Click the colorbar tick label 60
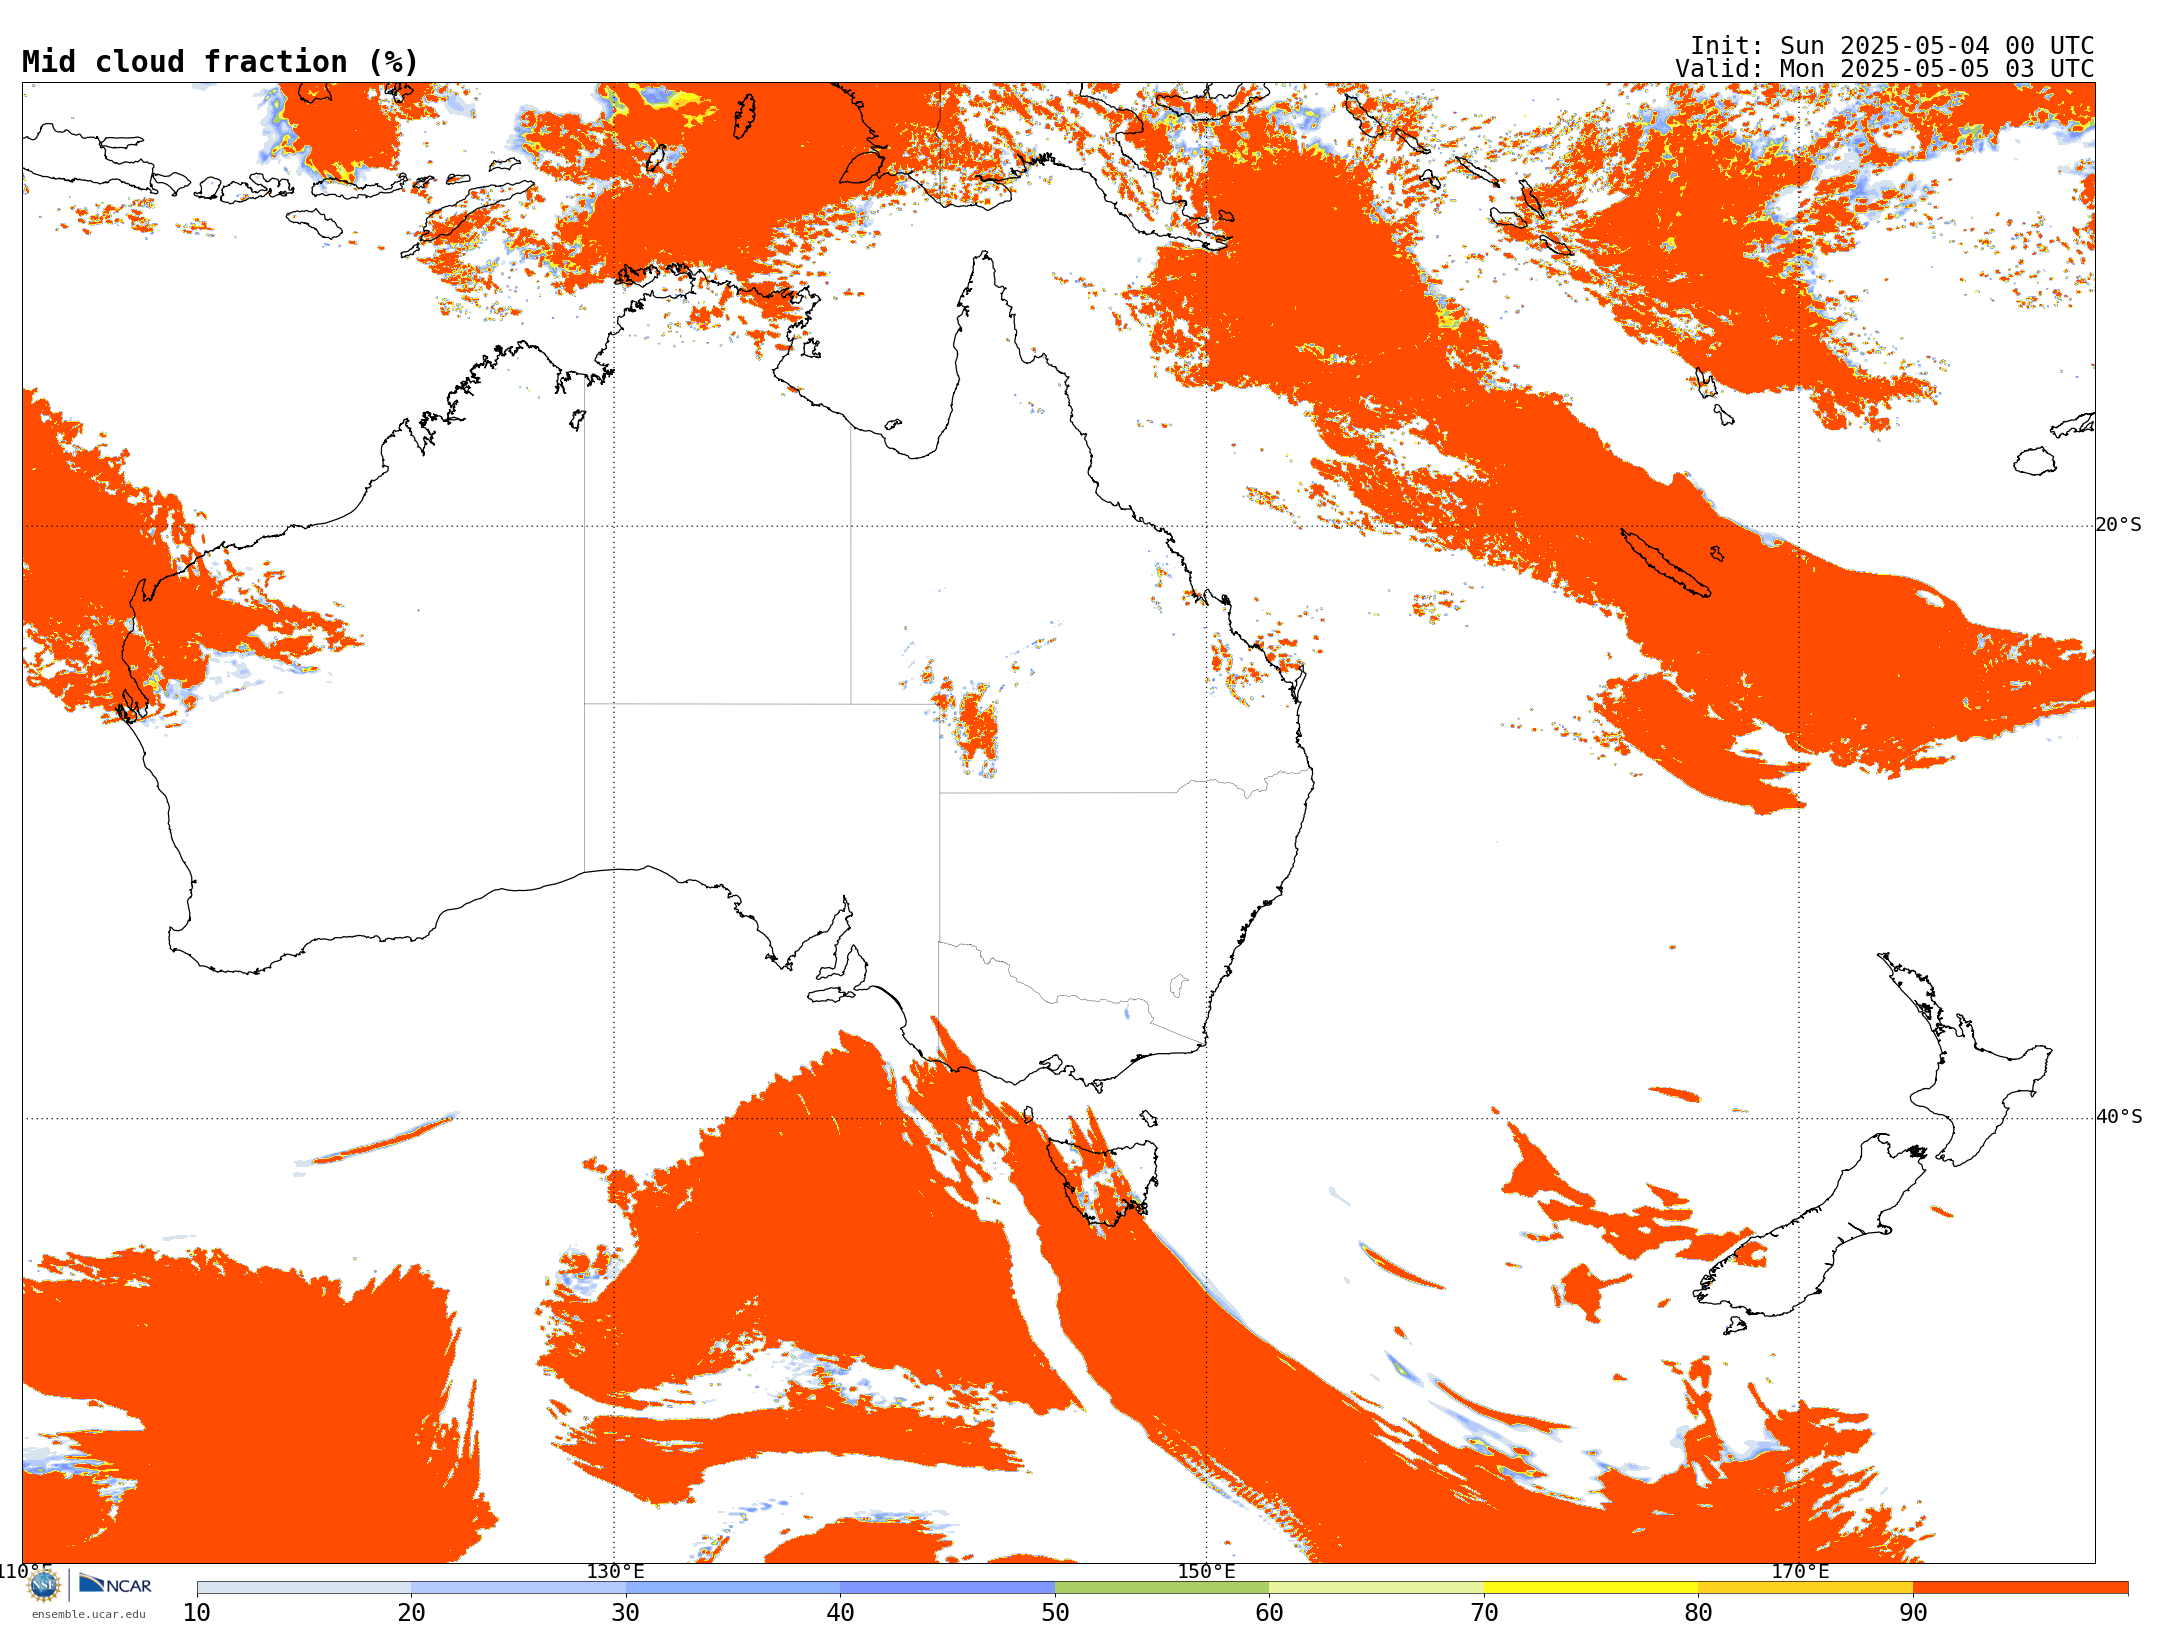The width and height of the screenshot is (2160, 1626). tap(1269, 1612)
